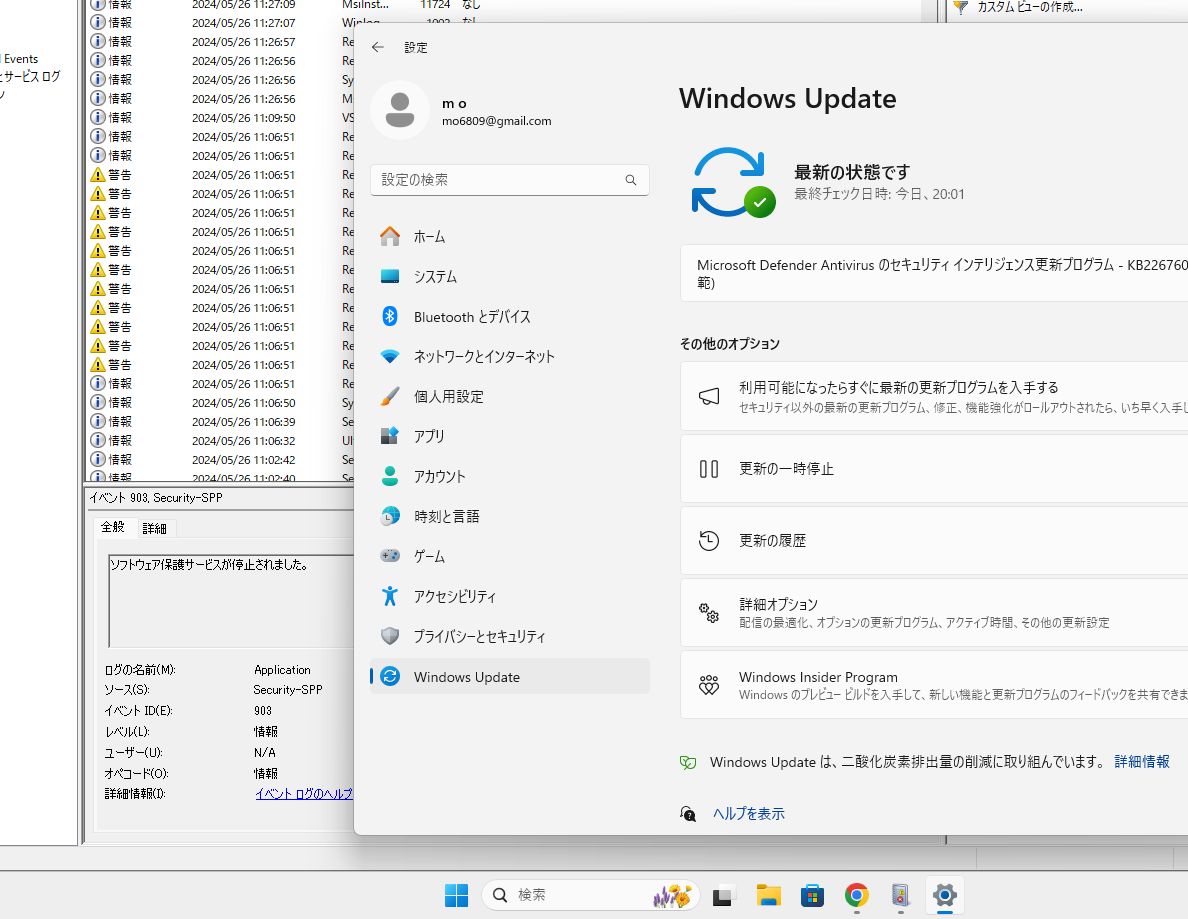Open the user profile avatar
This screenshot has height=919, width=1188.
click(400, 111)
